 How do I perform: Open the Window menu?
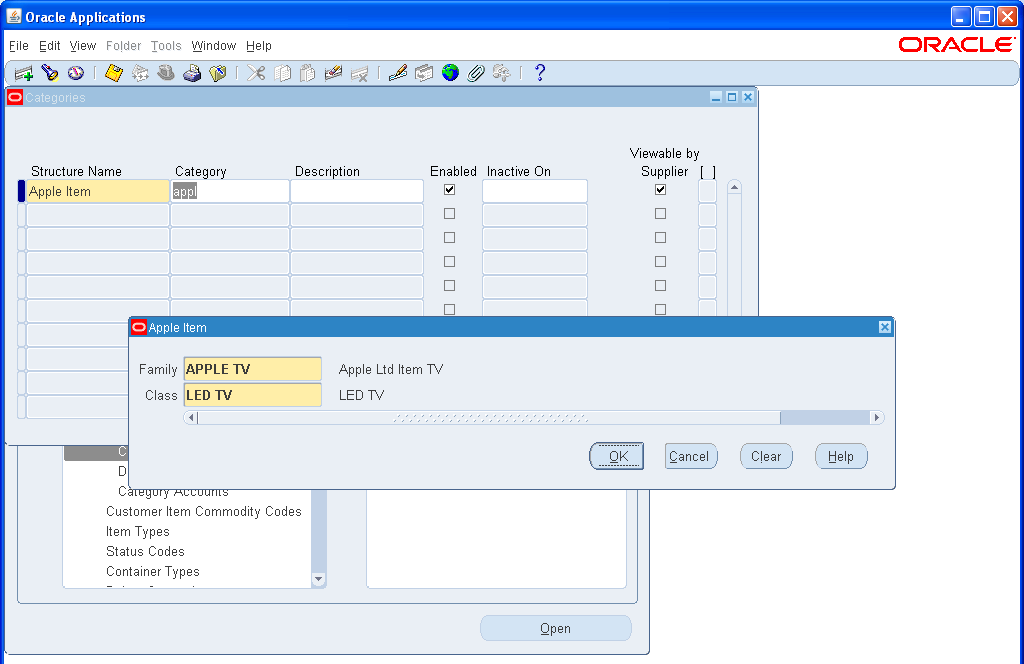point(214,46)
